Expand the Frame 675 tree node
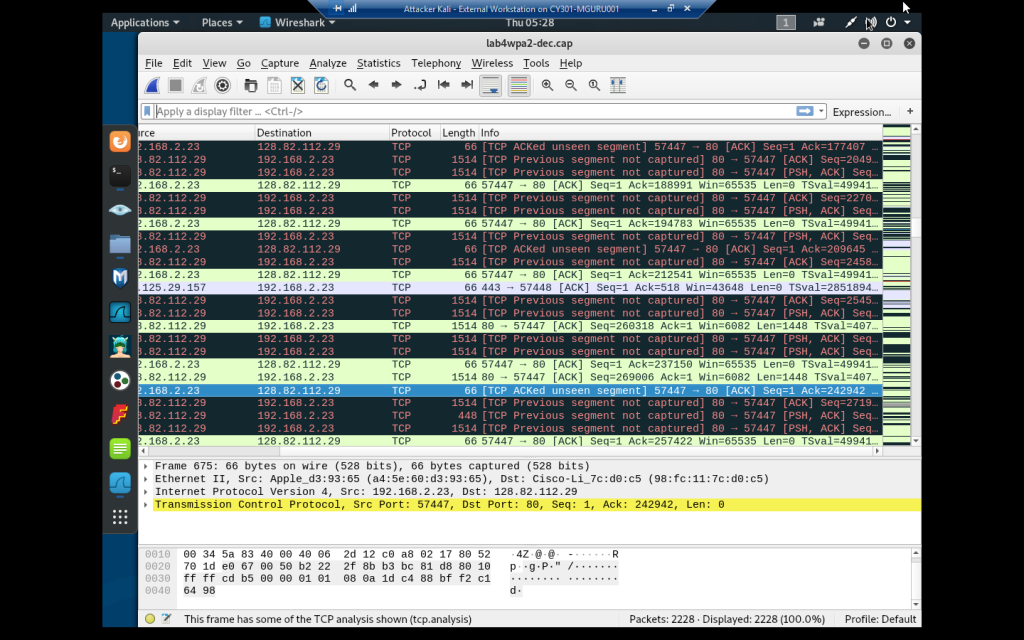The width and height of the screenshot is (1024, 640). pyautogui.click(x=146, y=466)
